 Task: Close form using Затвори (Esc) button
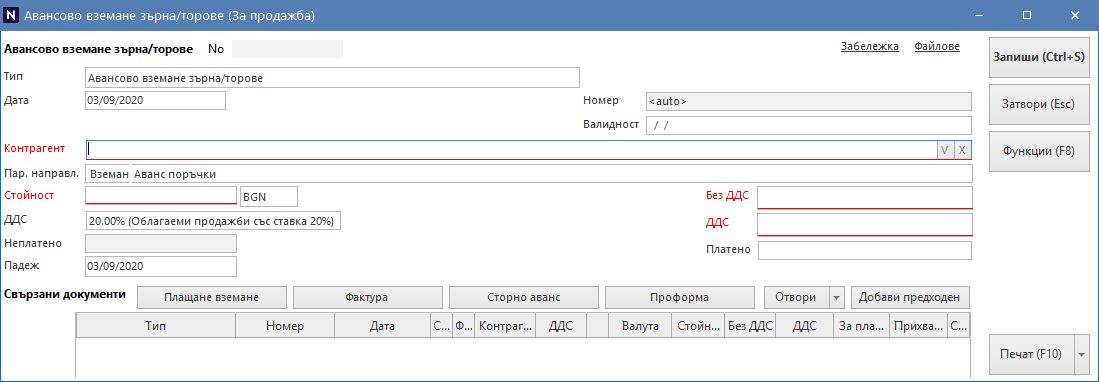point(1039,104)
